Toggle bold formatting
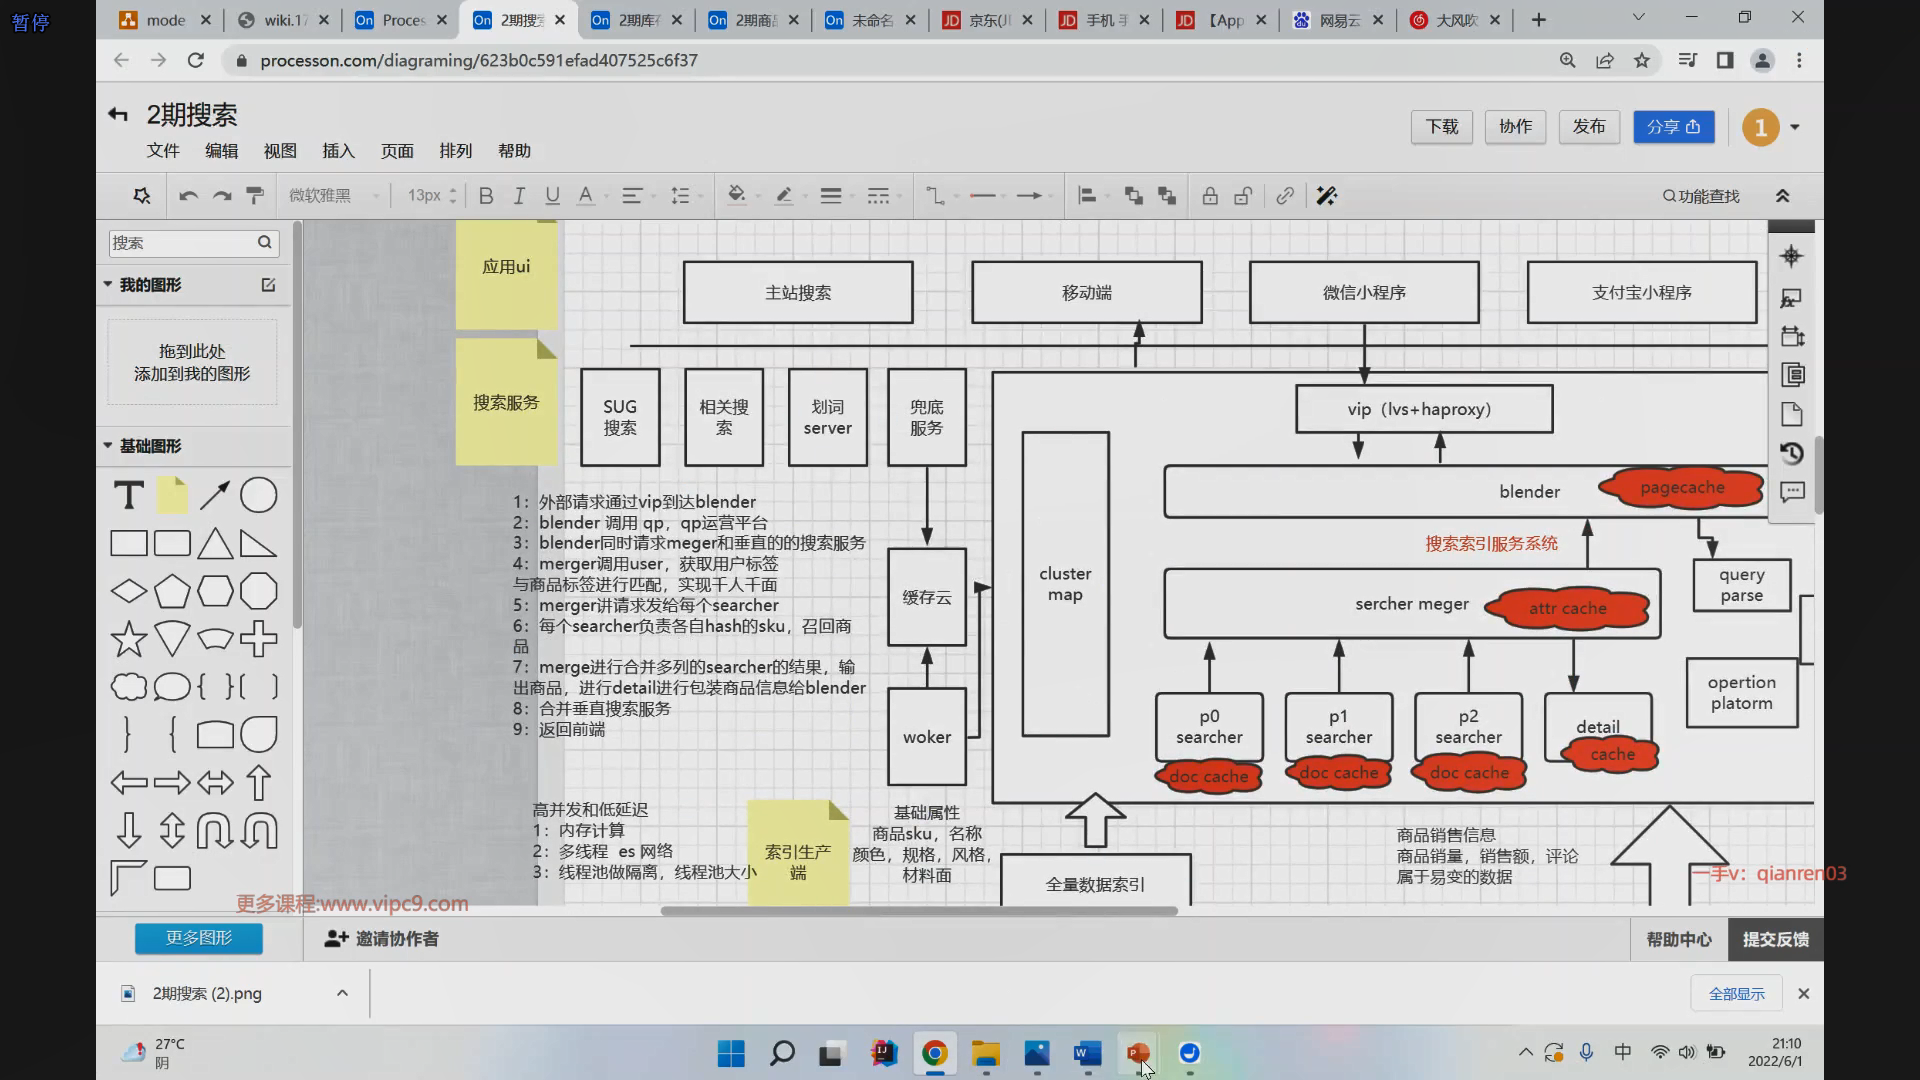This screenshot has height=1080, width=1920. pyautogui.click(x=486, y=196)
